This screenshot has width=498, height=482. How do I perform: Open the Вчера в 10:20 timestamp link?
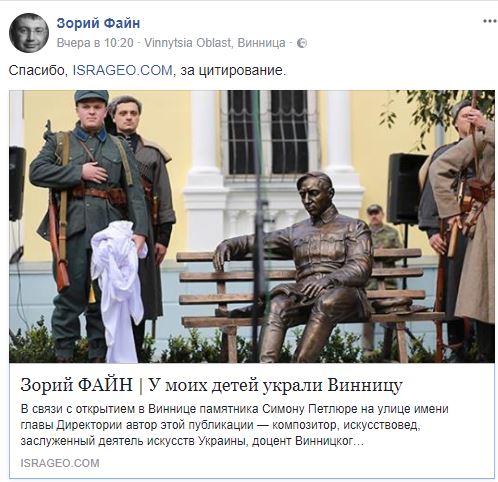point(95,43)
